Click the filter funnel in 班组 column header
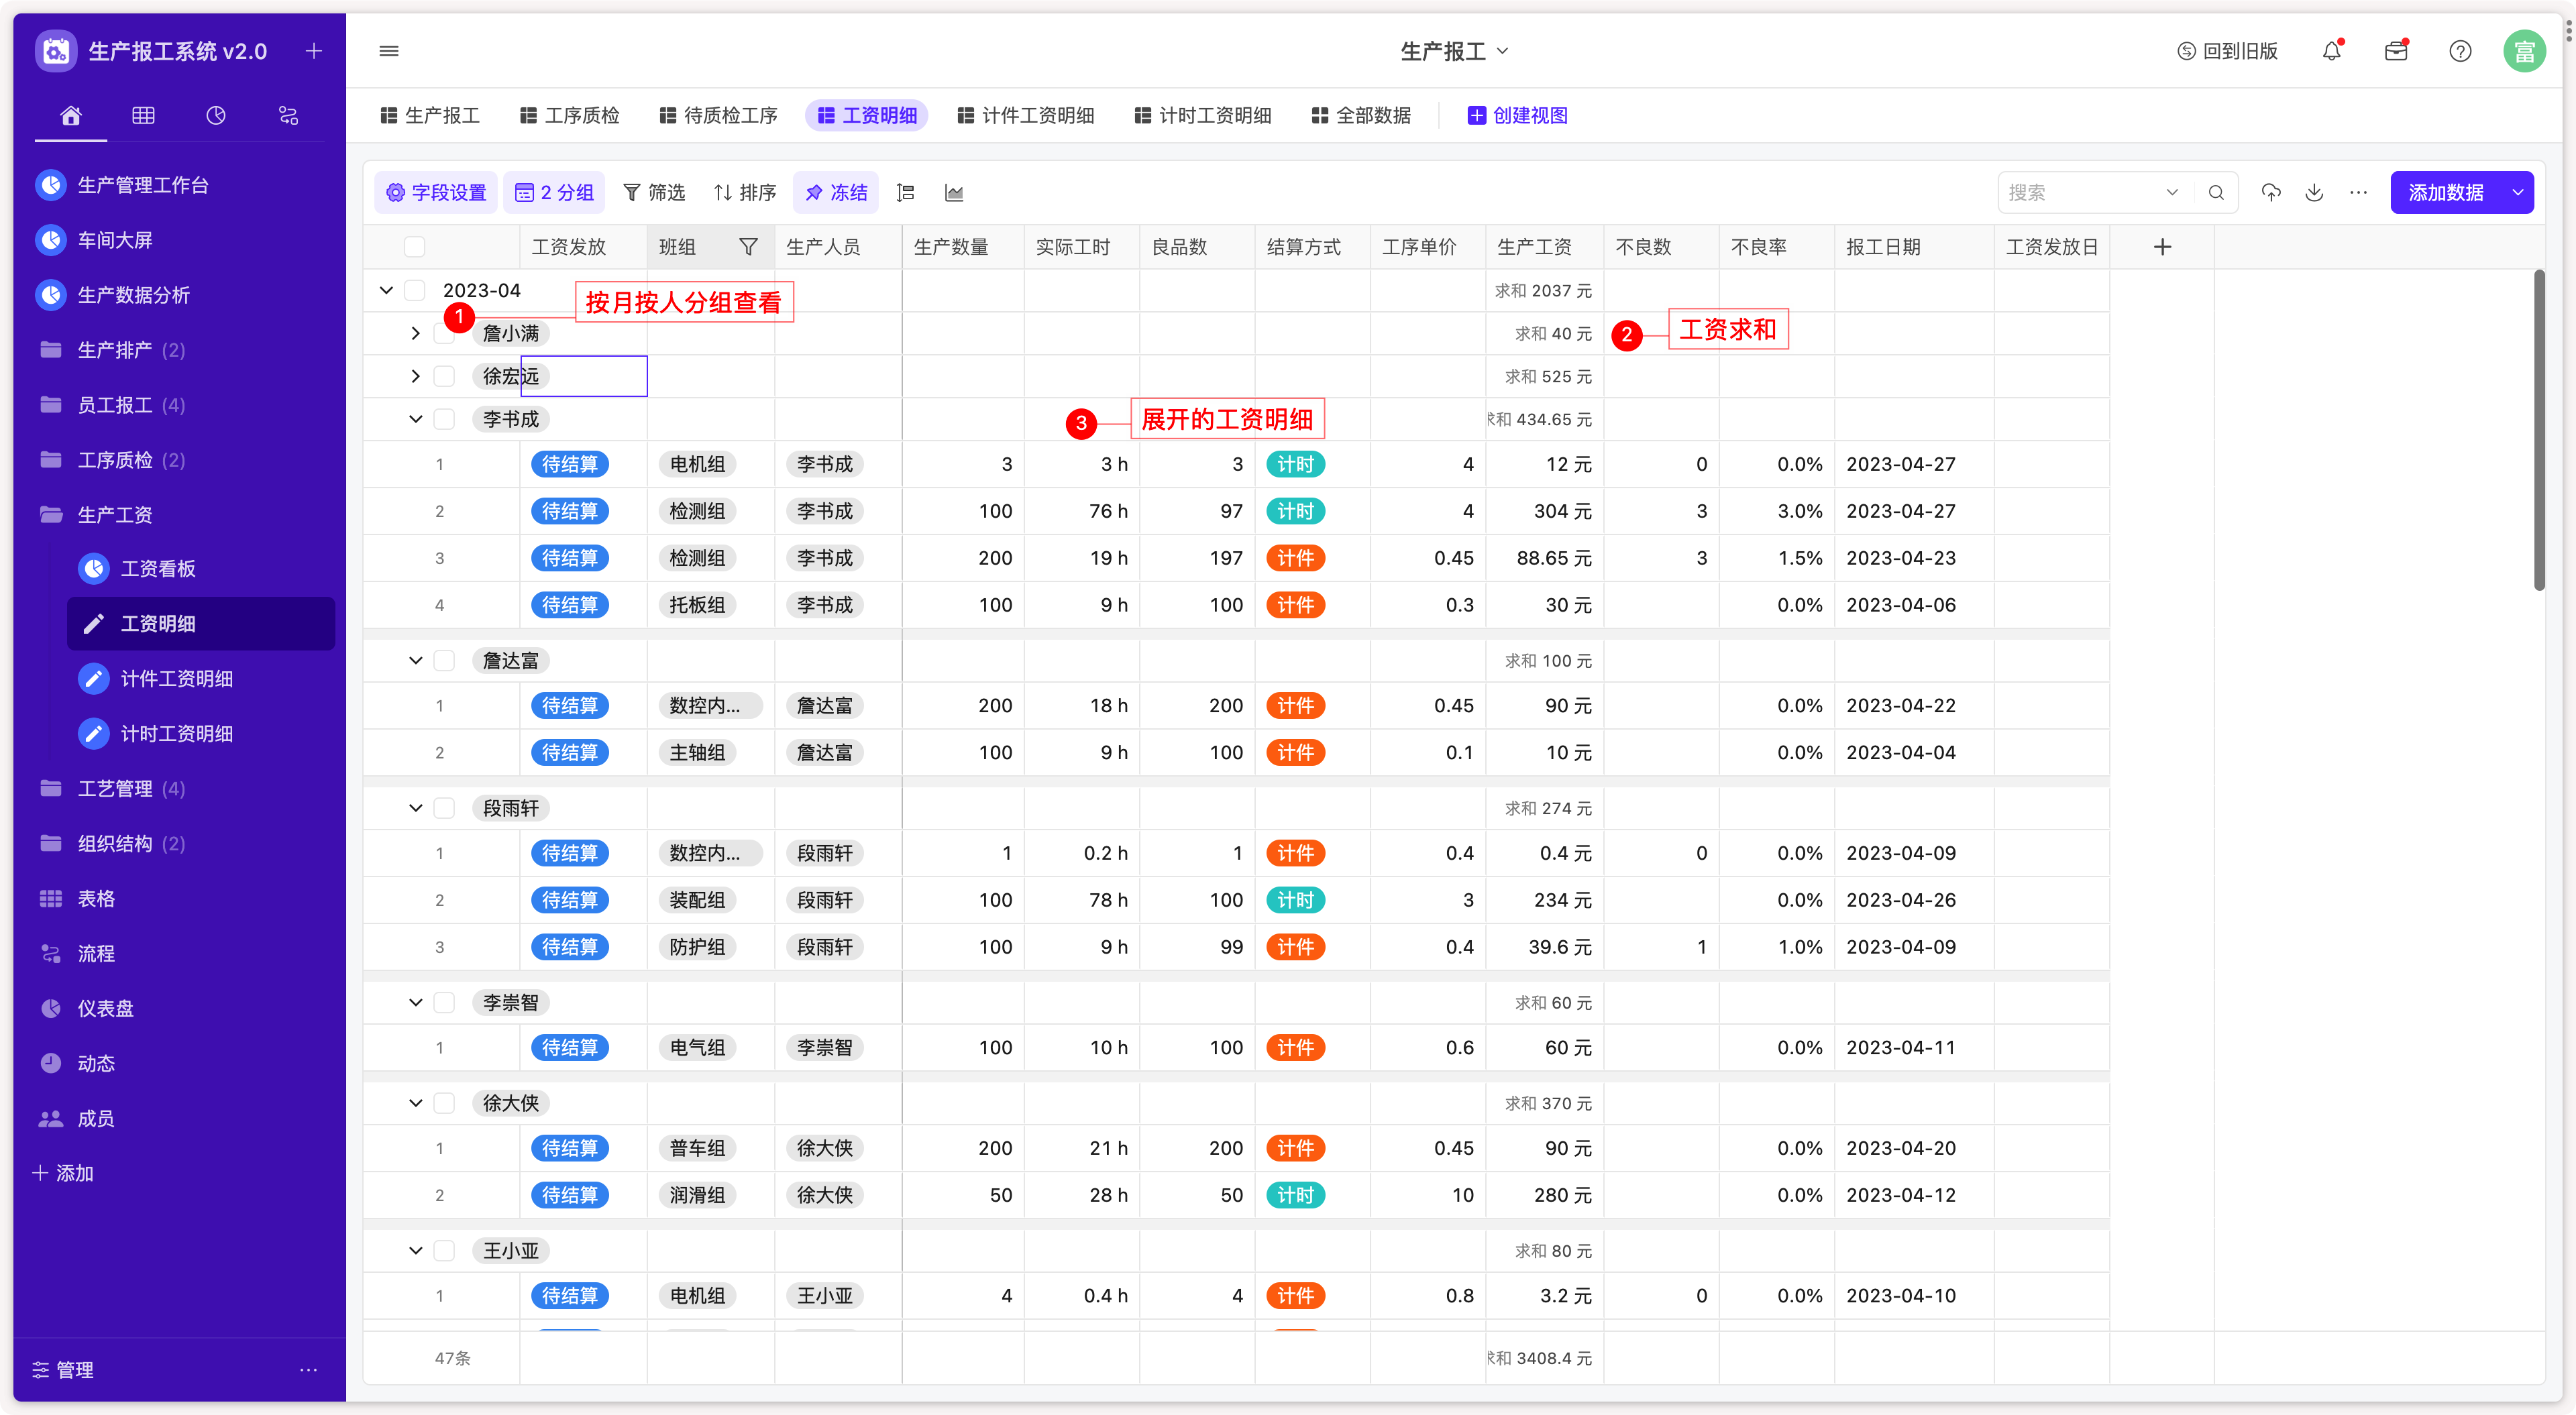2576x1415 pixels. point(748,247)
